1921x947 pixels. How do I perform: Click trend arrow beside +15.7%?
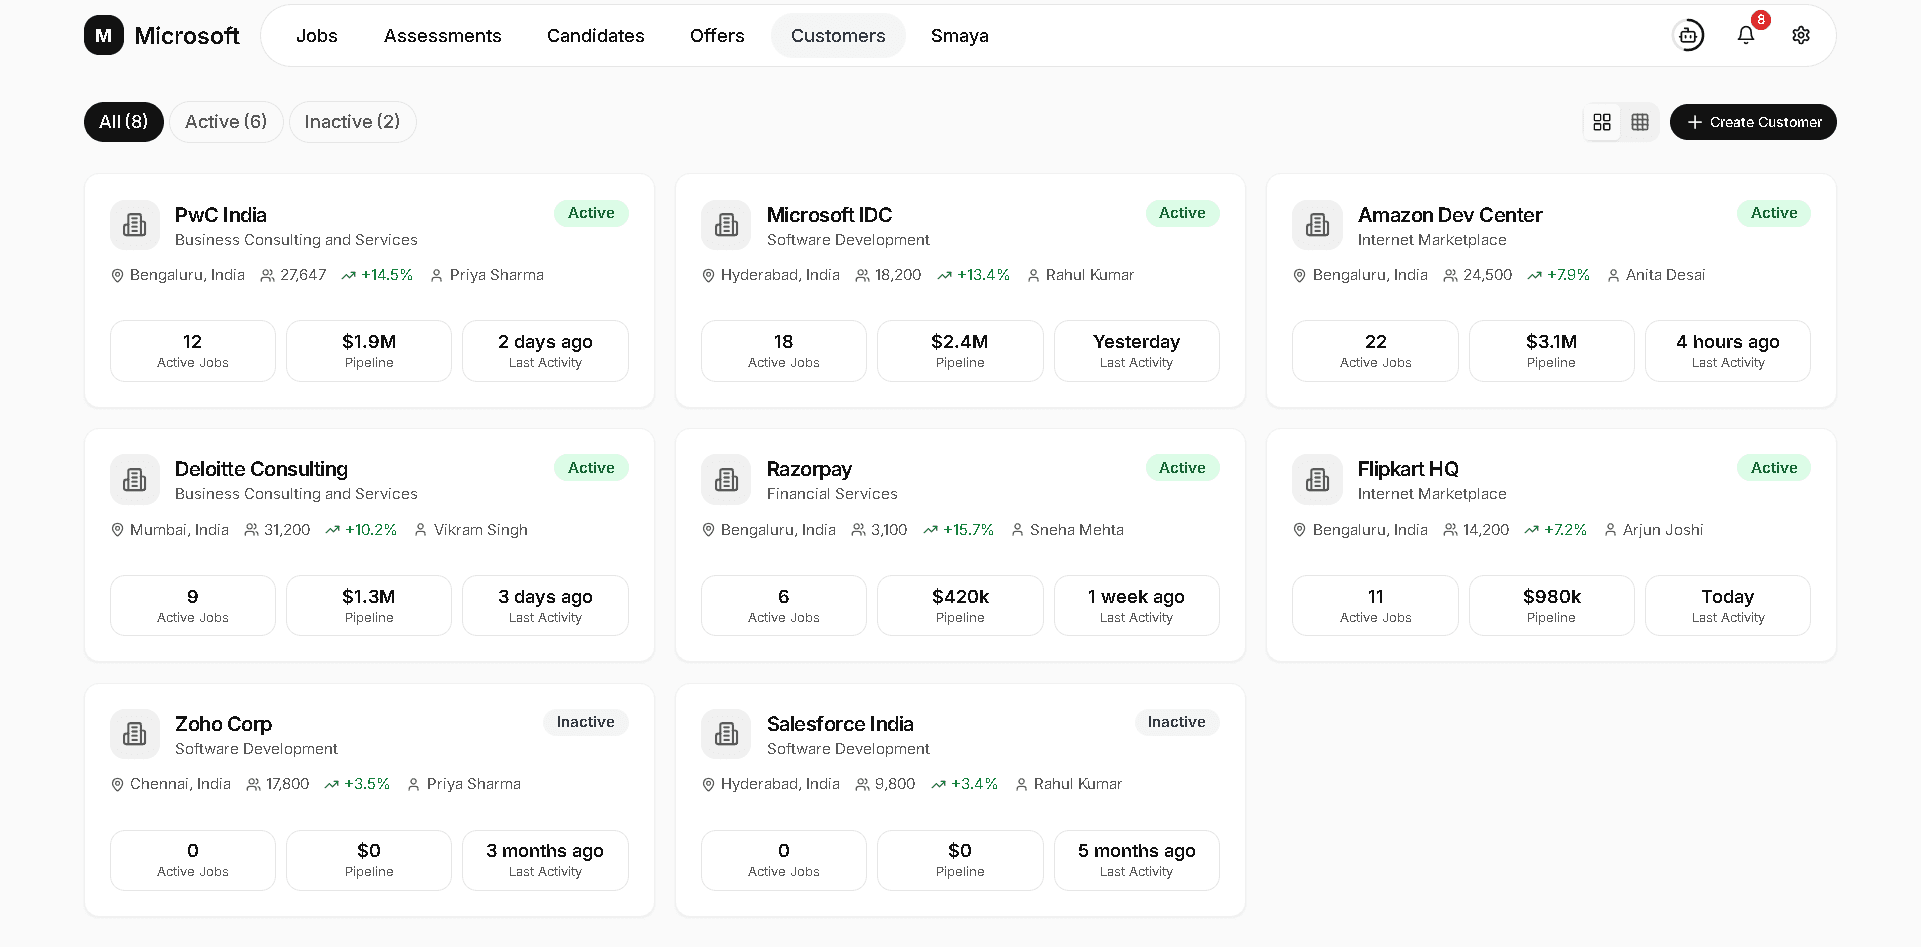pos(930,530)
